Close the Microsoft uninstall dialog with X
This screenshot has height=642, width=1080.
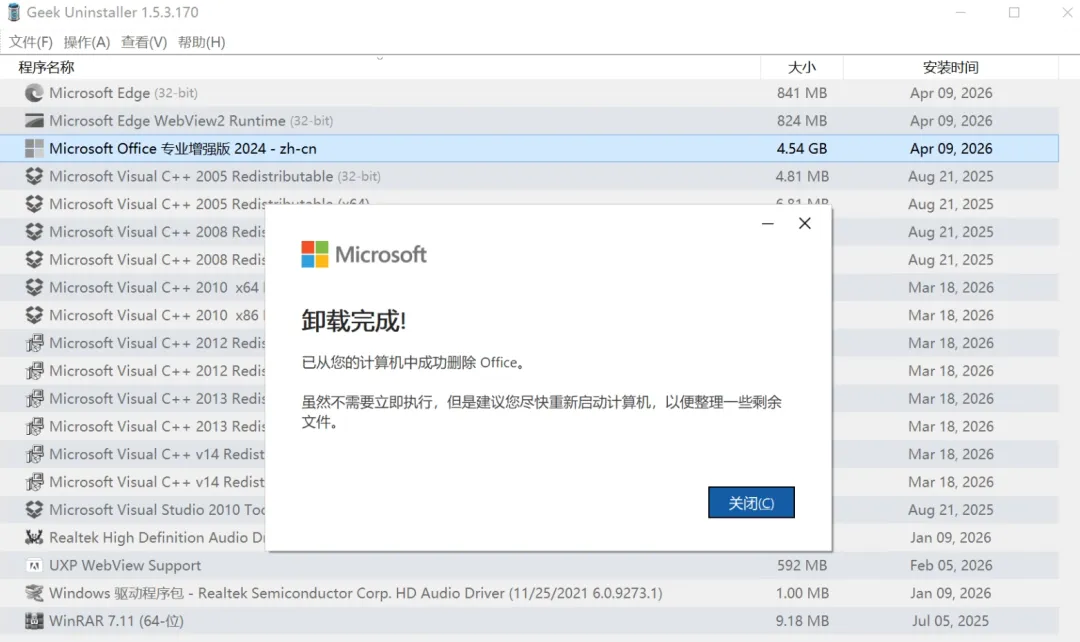805,224
